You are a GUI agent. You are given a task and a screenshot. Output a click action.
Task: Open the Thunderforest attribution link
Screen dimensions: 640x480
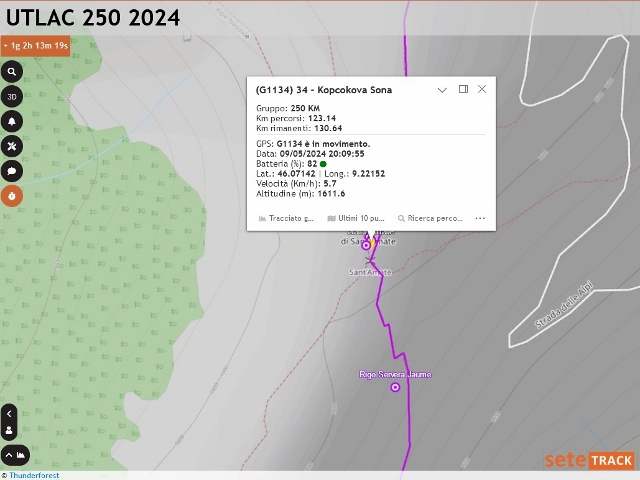pos(34,476)
